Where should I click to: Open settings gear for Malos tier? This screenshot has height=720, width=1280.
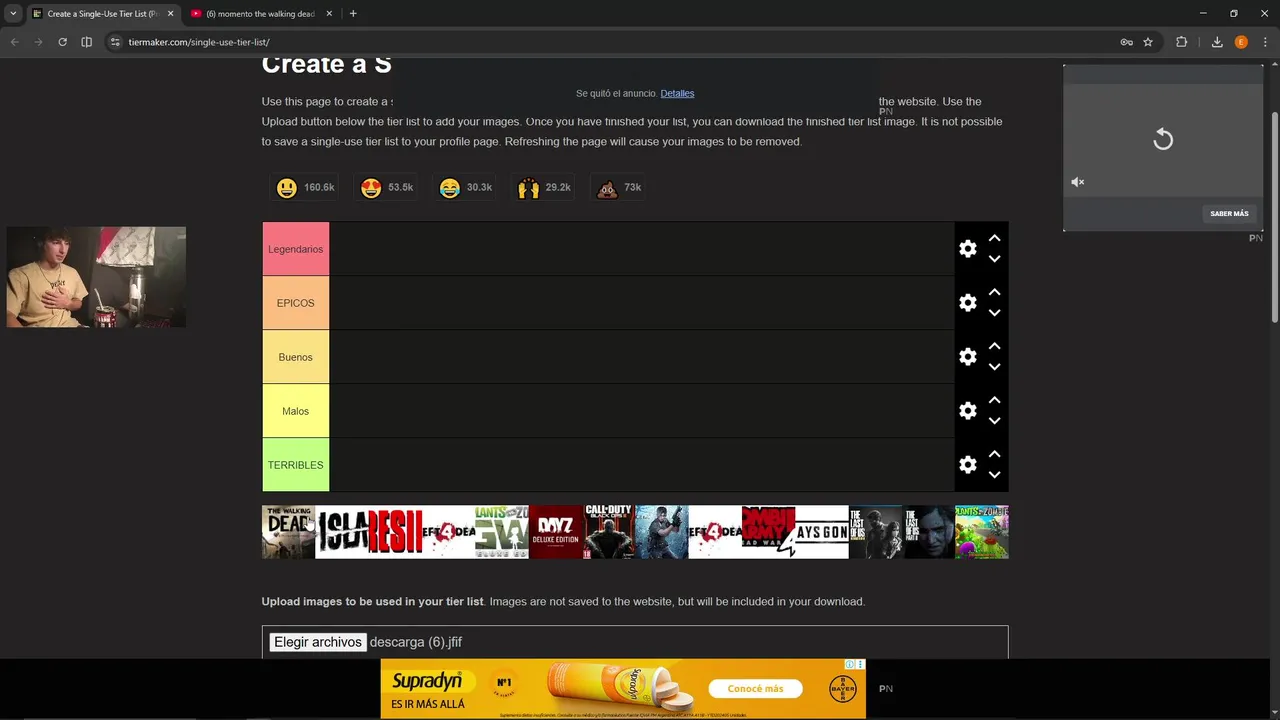[967, 411]
